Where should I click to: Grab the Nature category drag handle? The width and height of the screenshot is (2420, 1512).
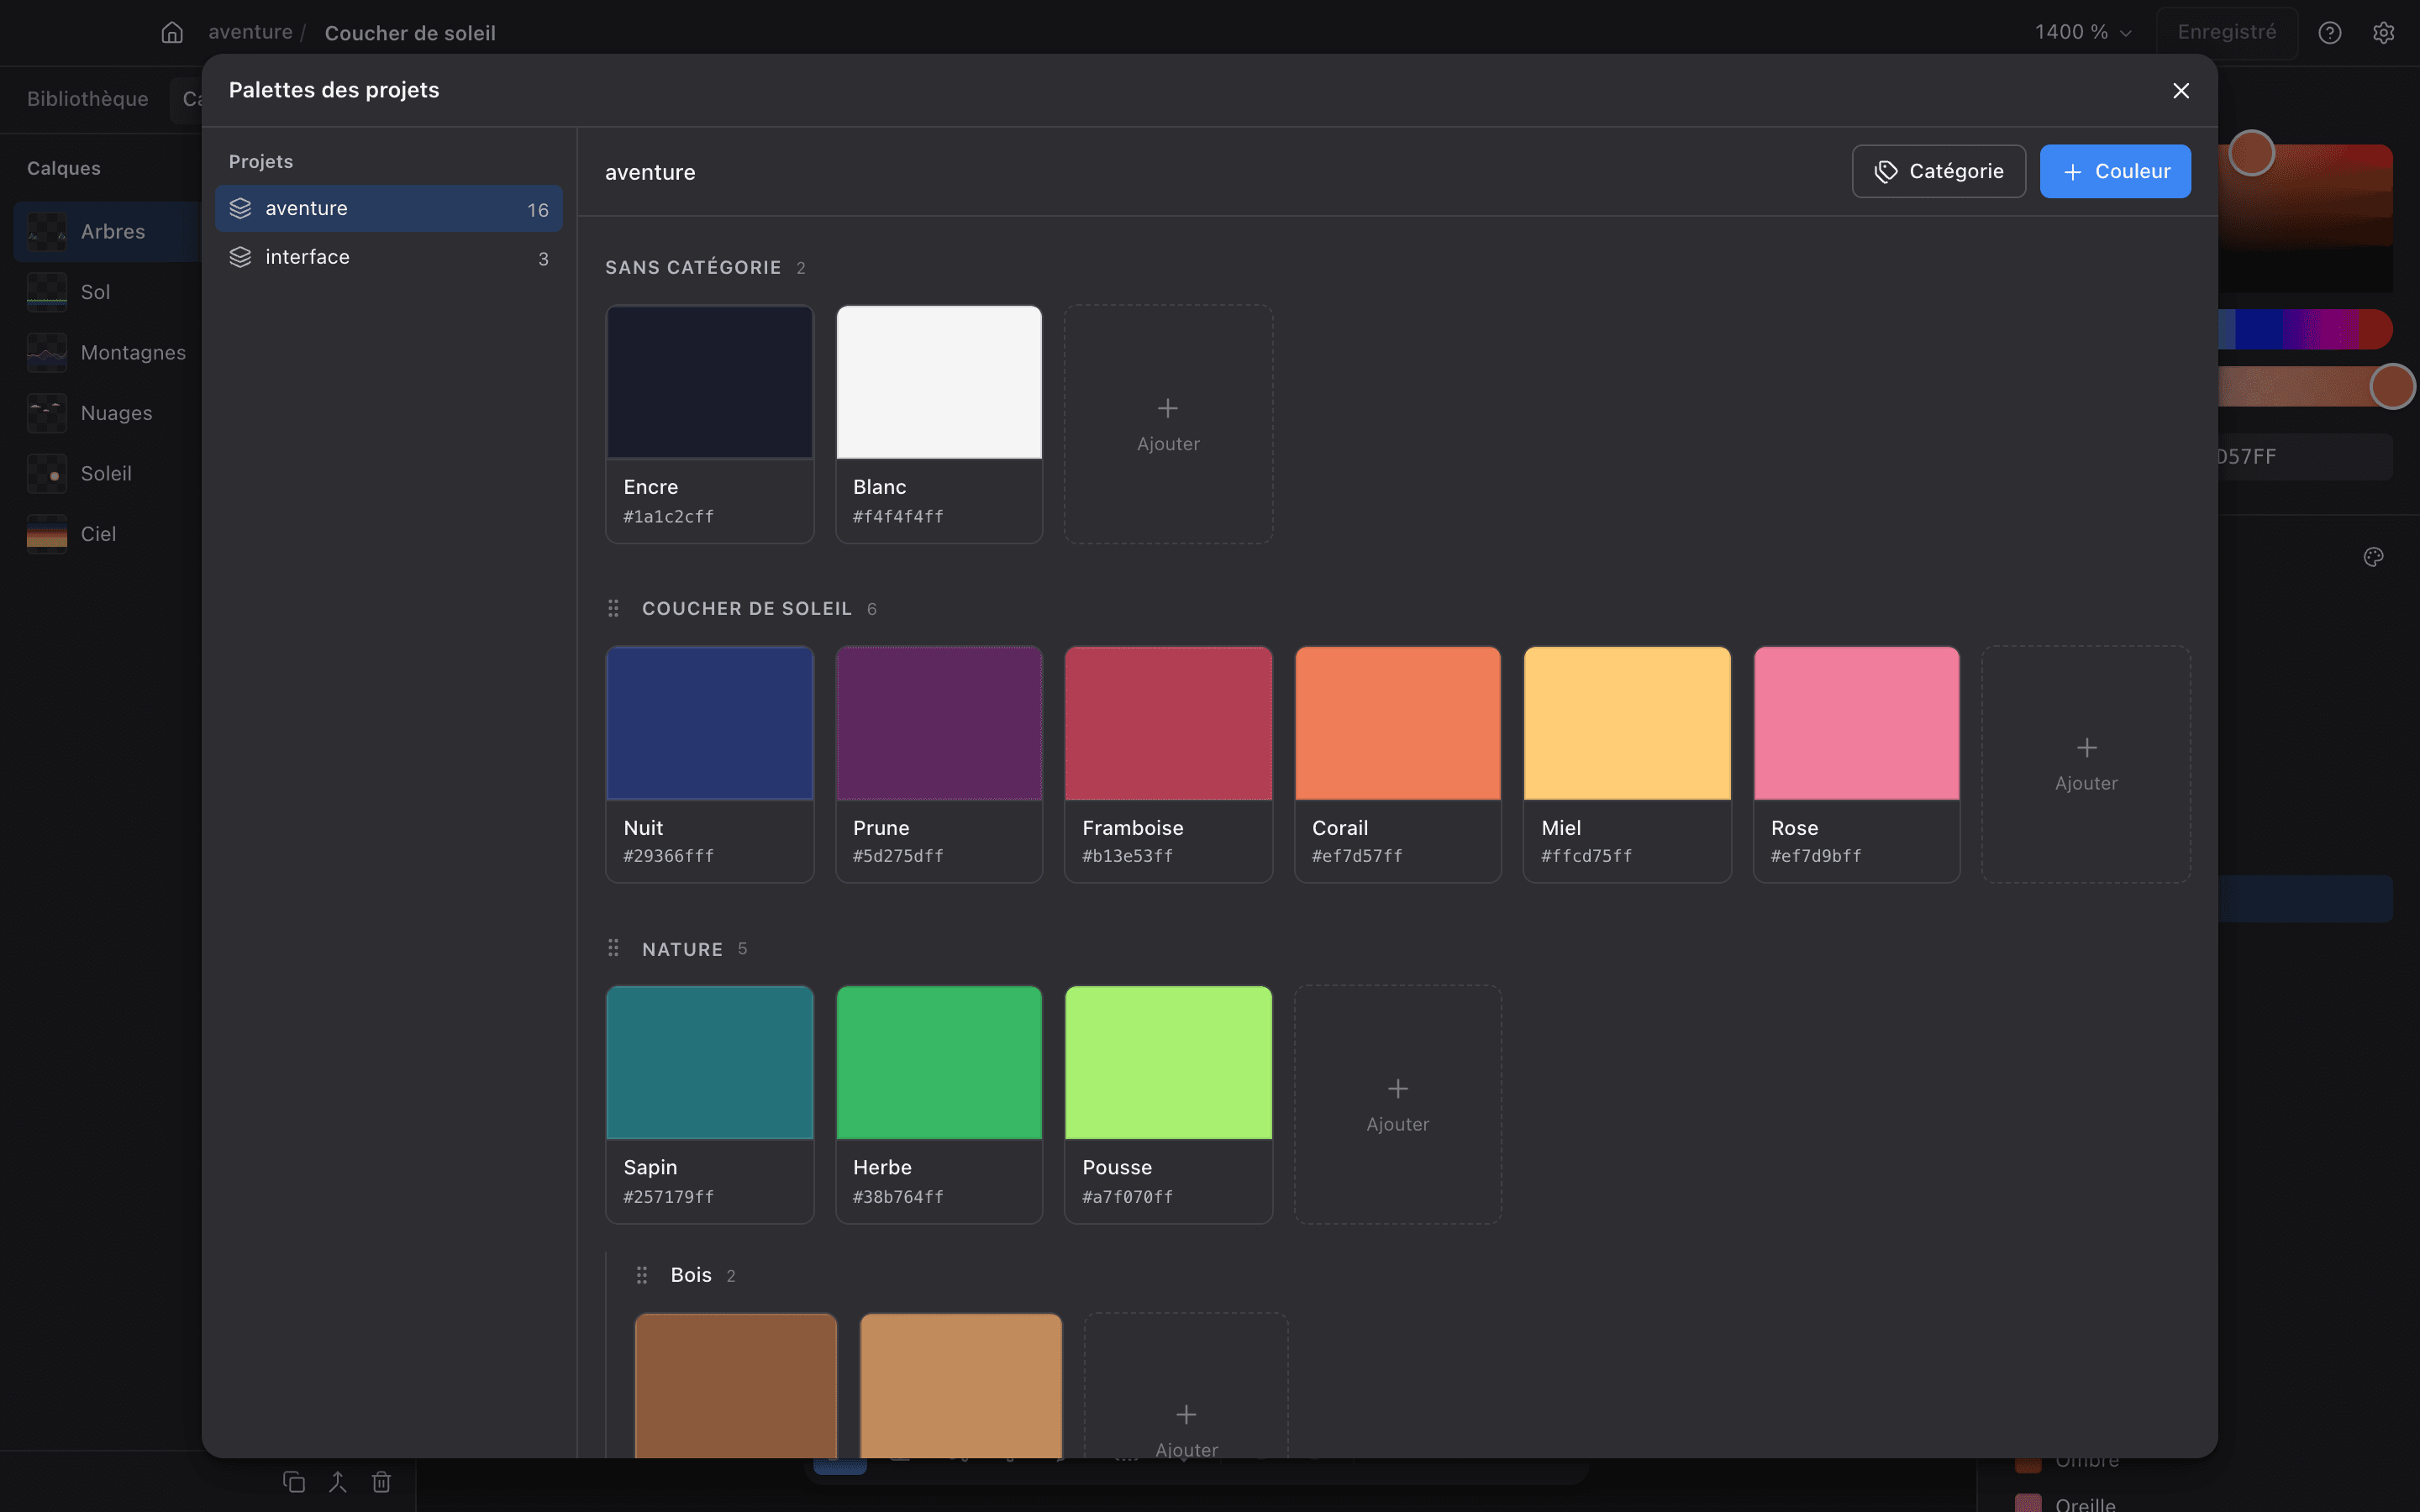613,948
